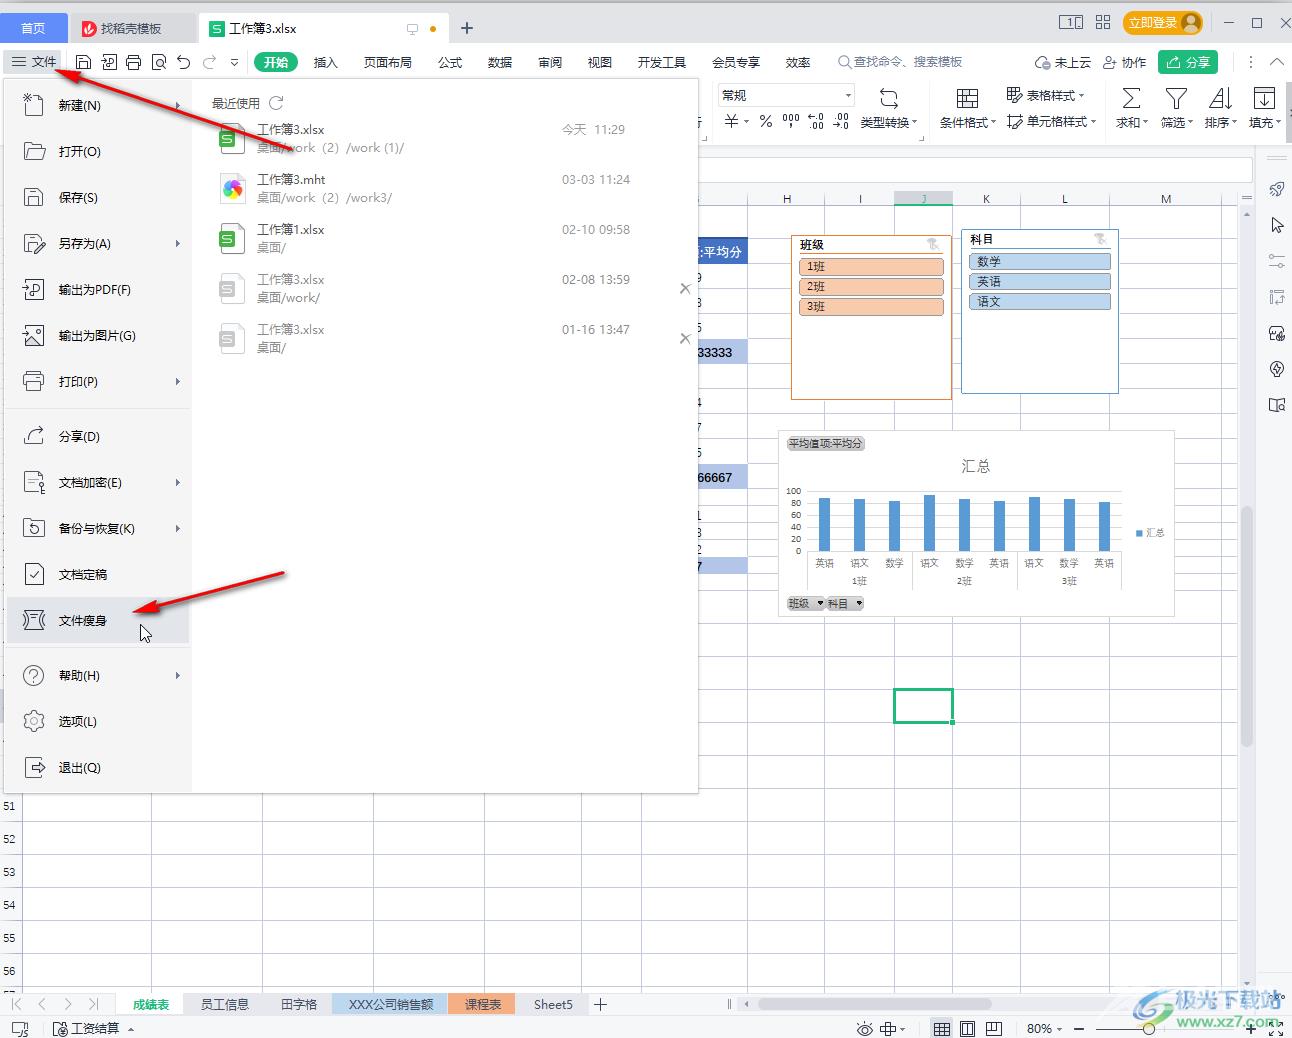
Task: Toggle the 1班 slicer item
Action: pyautogui.click(x=871, y=267)
